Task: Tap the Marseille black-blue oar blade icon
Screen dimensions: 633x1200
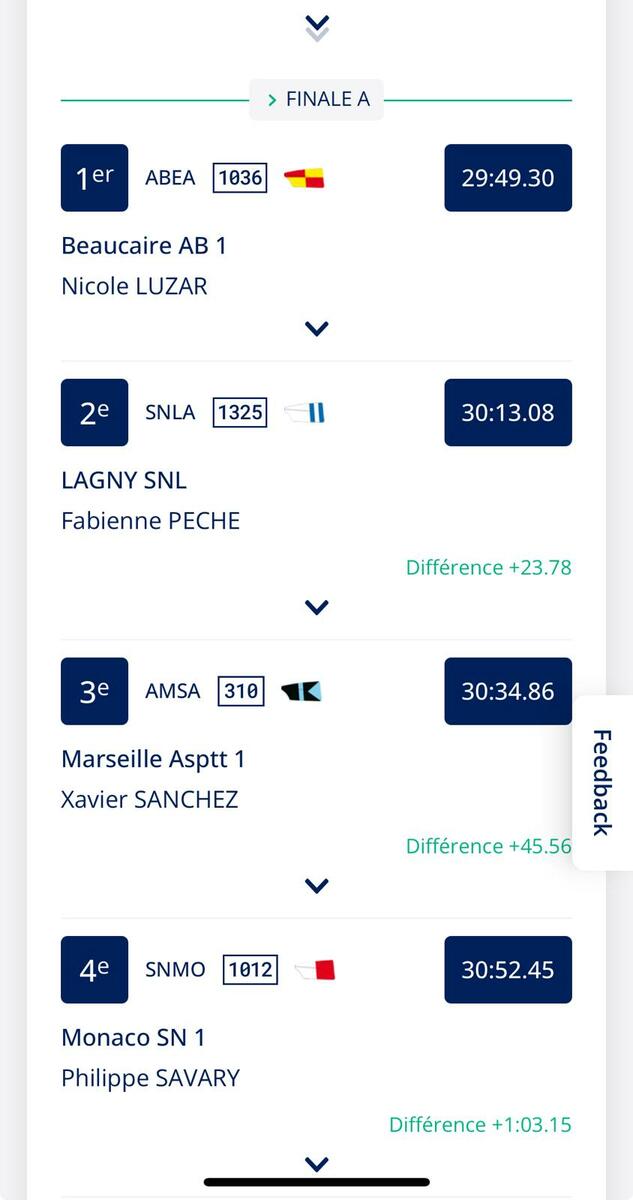Action: coord(301,691)
